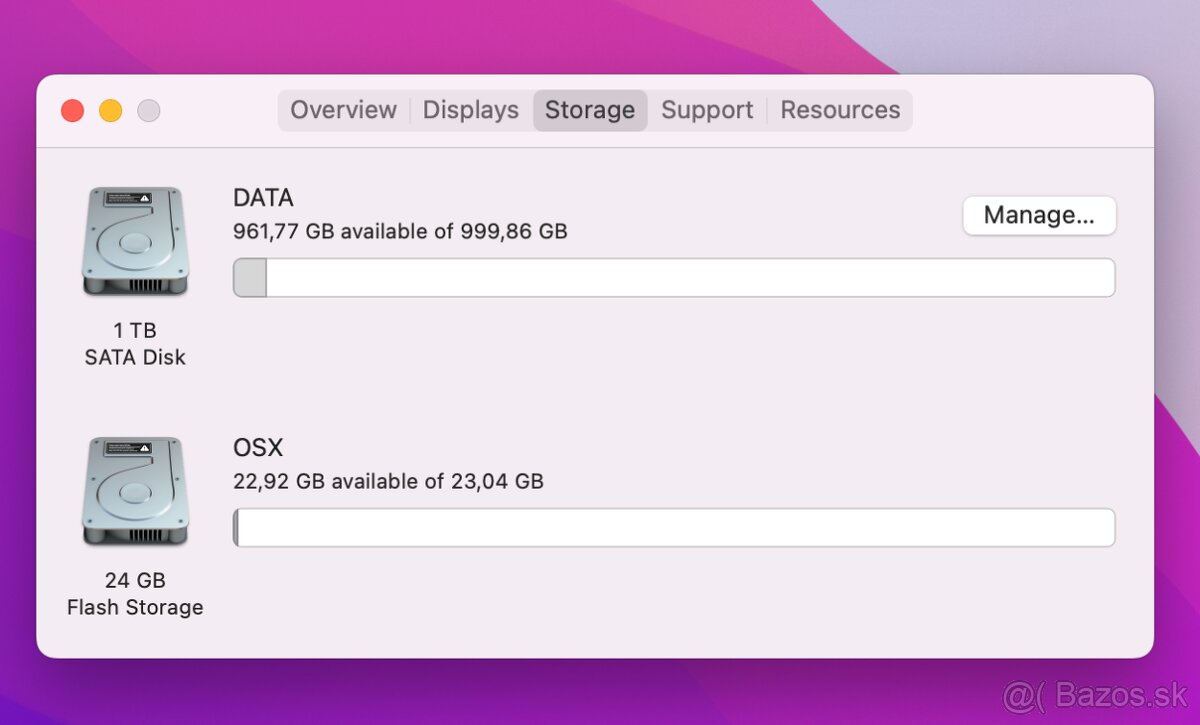Click the OSX Flash Storage drive icon
Viewport: 1200px width, 725px height.
(135, 491)
